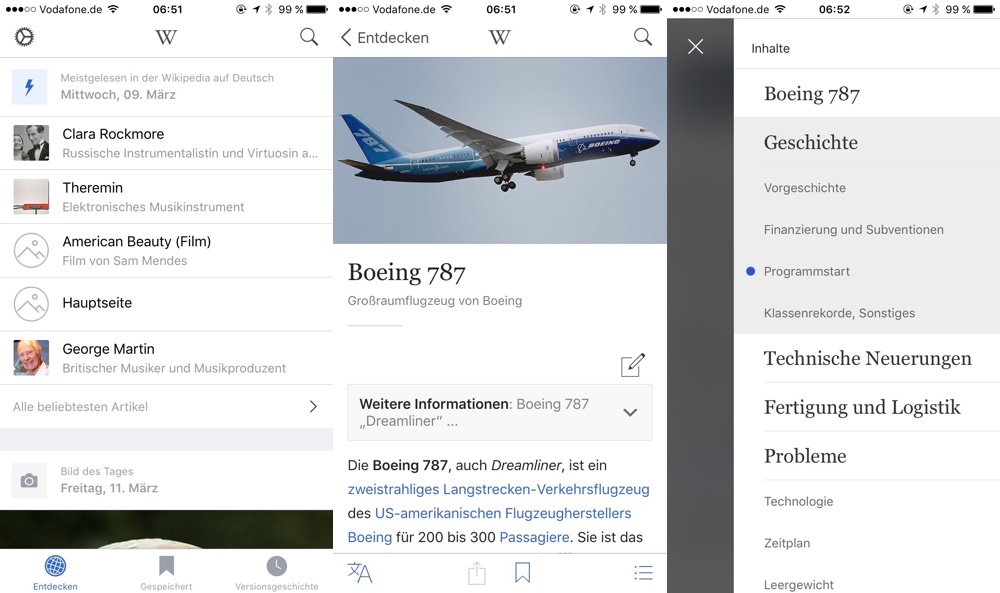Close the Inhalte contents panel
This screenshot has width=1000, height=593.
pyautogui.click(x=696, y=47)
